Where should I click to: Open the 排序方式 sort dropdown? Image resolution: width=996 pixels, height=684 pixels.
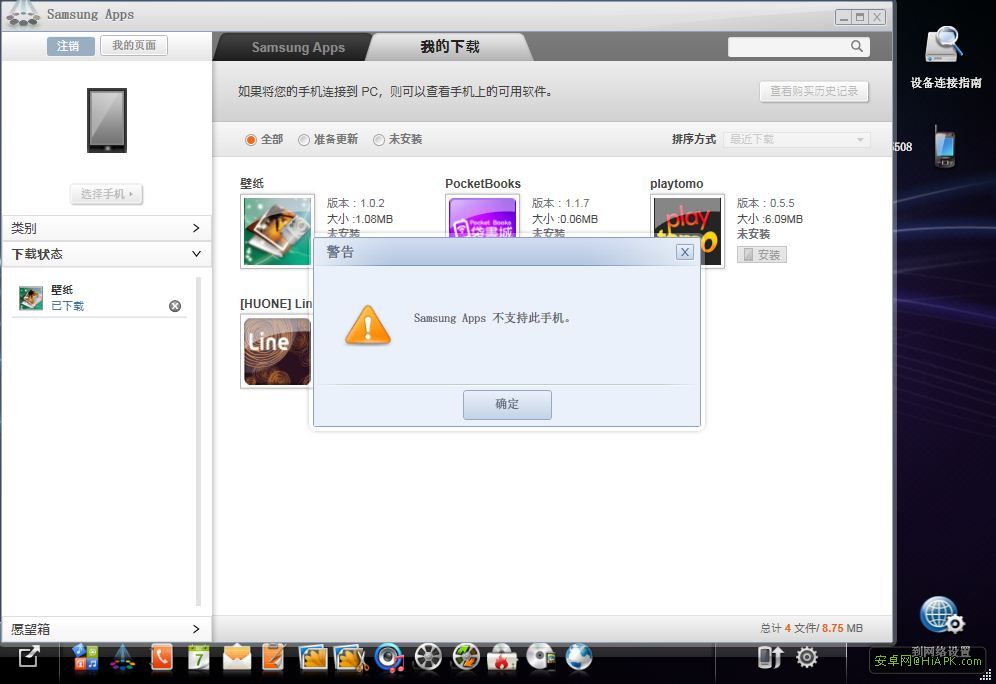pyautogui.click(x=797, y=139)
